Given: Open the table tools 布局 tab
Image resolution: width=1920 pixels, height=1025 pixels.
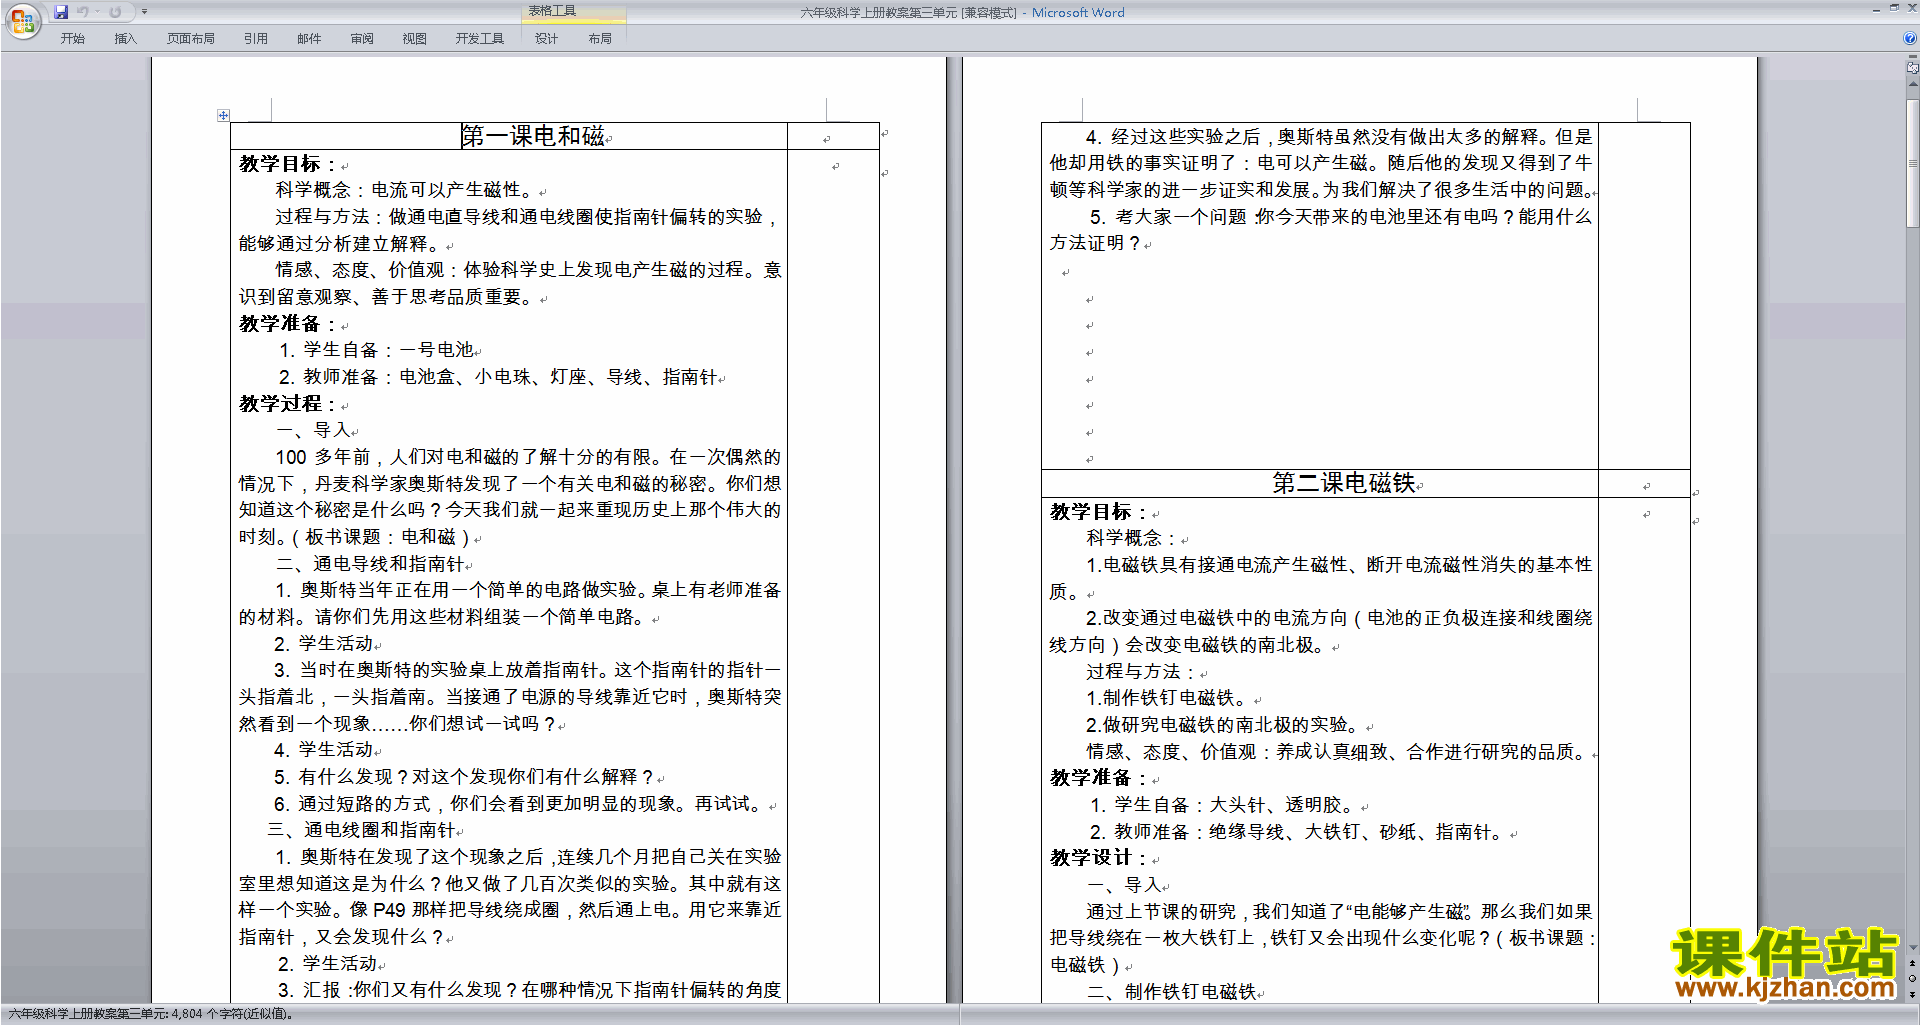Looking at the screenshot, I should pyautogui.click(x=600, y=38).
